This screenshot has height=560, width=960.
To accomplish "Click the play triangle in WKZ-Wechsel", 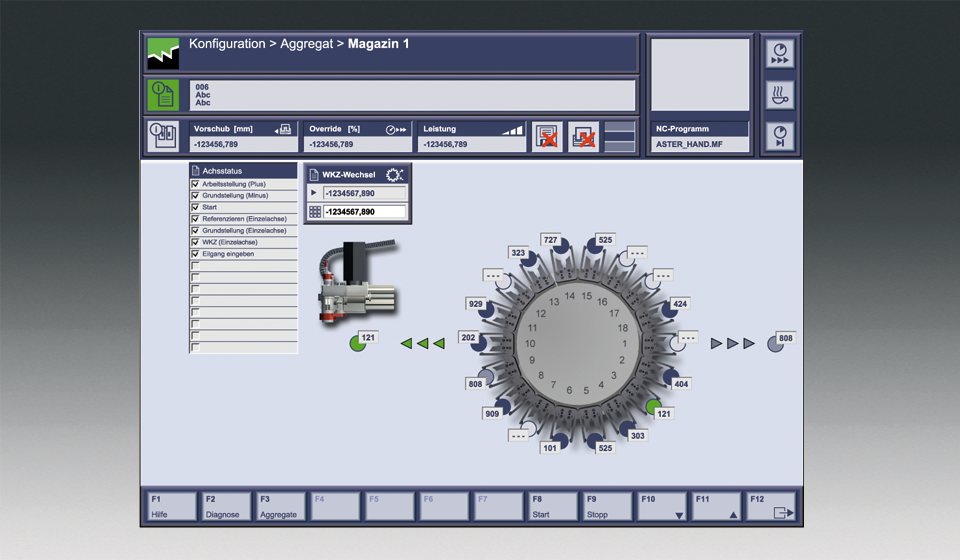I will (314, 192).
